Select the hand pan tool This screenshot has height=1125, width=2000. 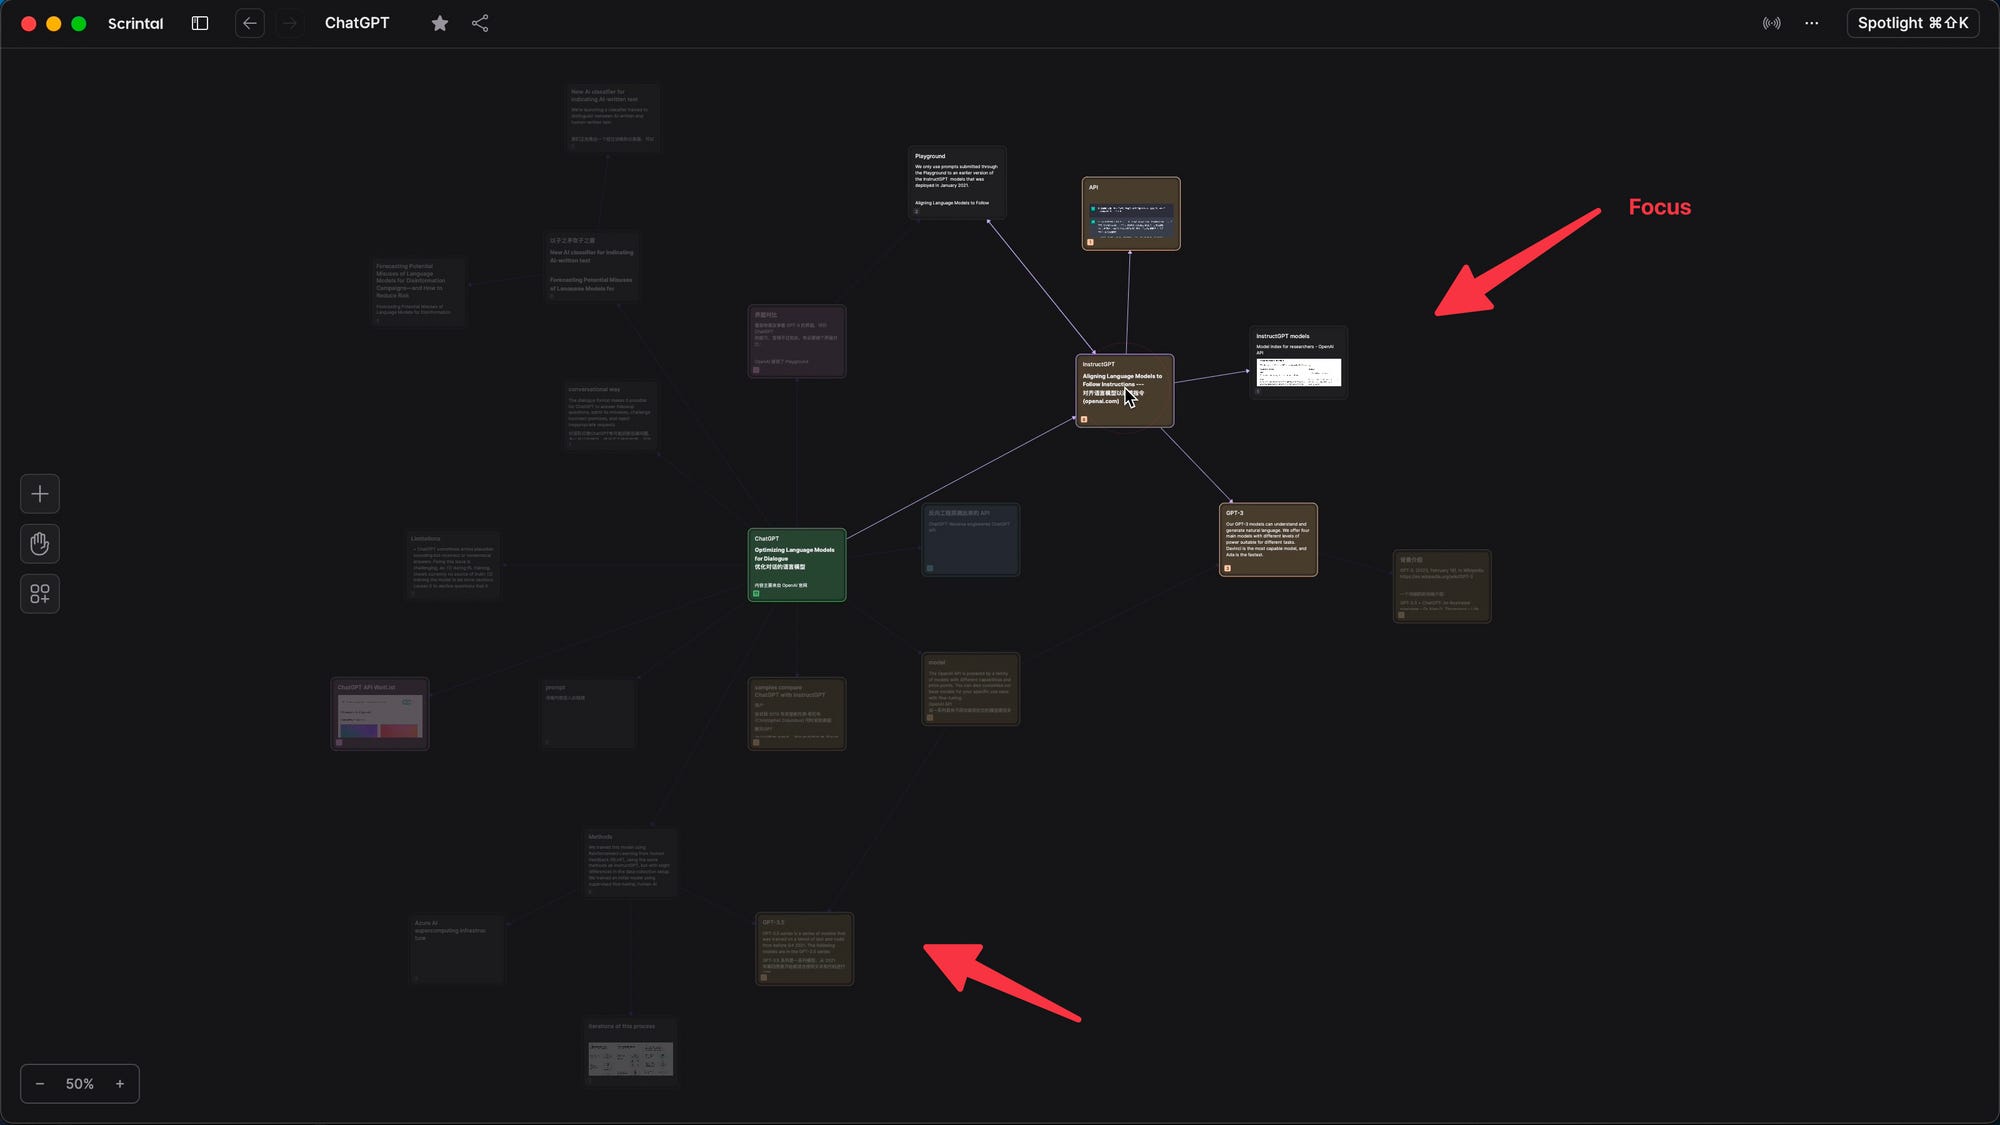(40, 544)
